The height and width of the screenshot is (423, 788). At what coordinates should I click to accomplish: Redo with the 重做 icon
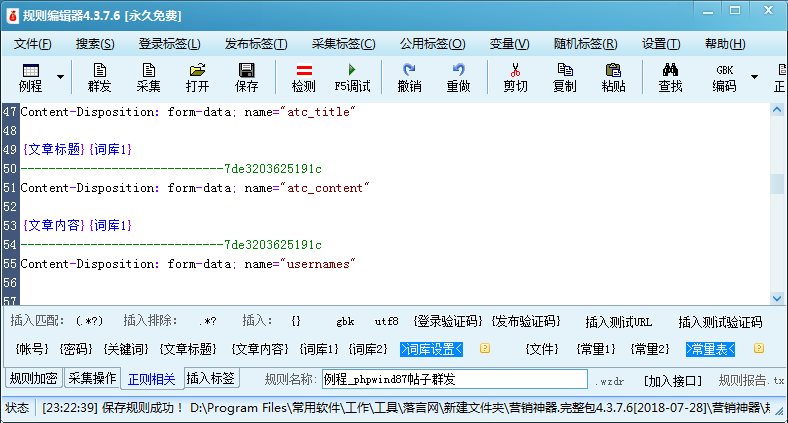(458, 78)
